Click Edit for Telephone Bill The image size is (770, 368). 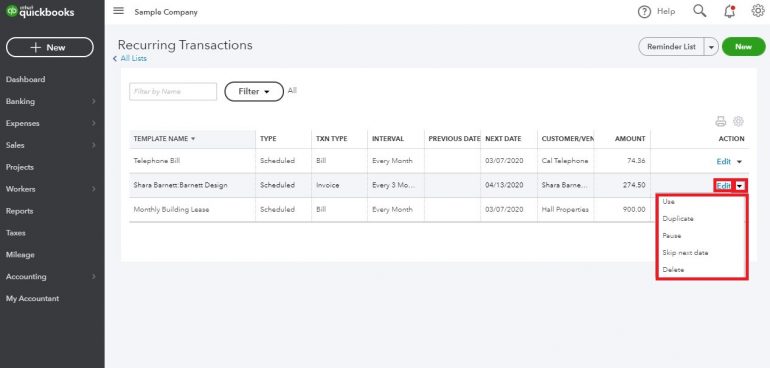point(723,162)
